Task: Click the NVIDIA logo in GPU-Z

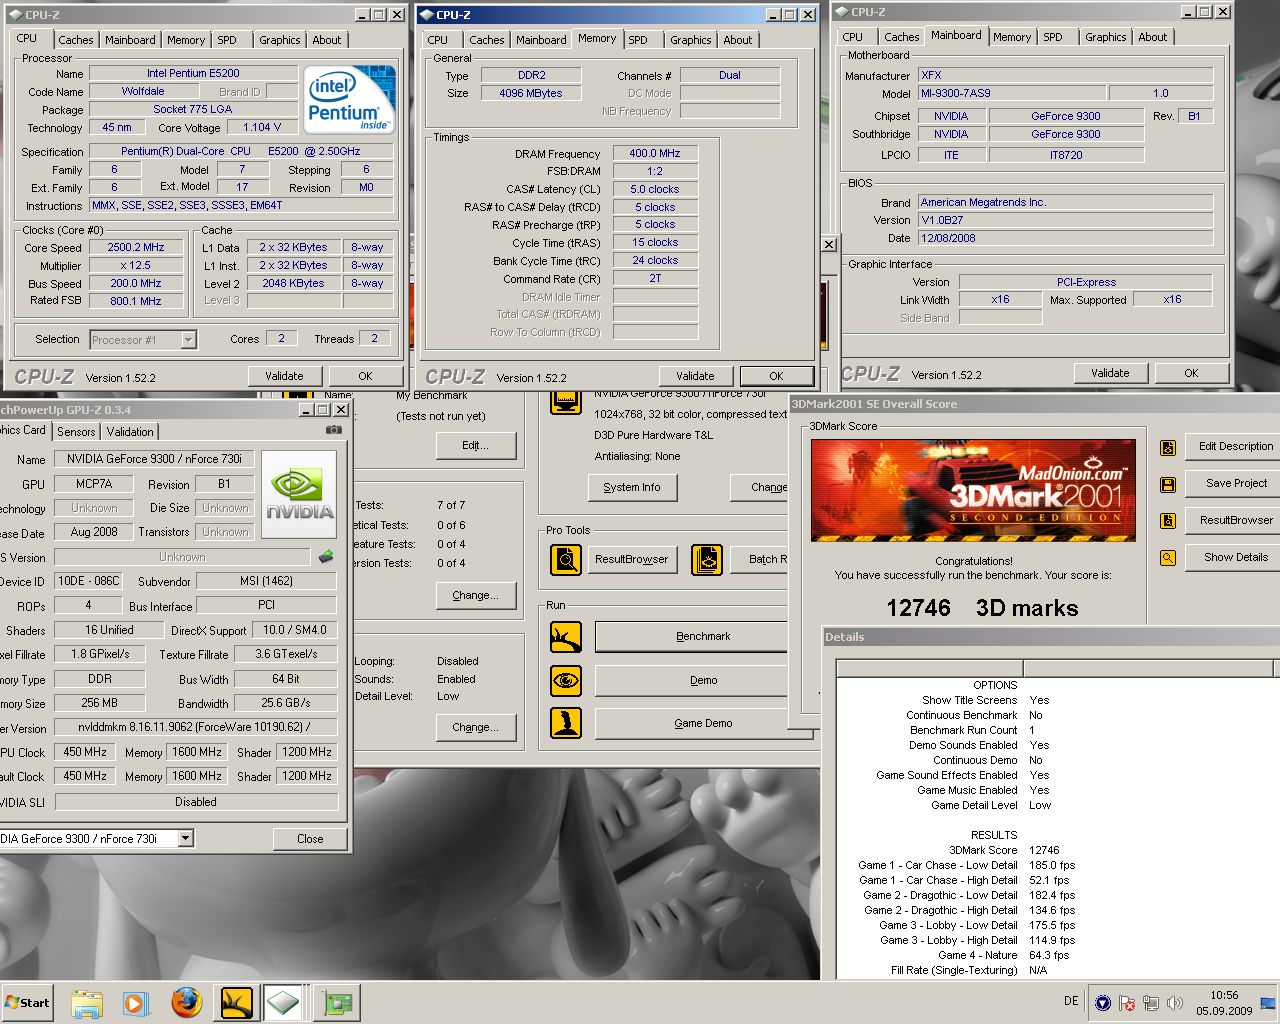Action: 300,494
